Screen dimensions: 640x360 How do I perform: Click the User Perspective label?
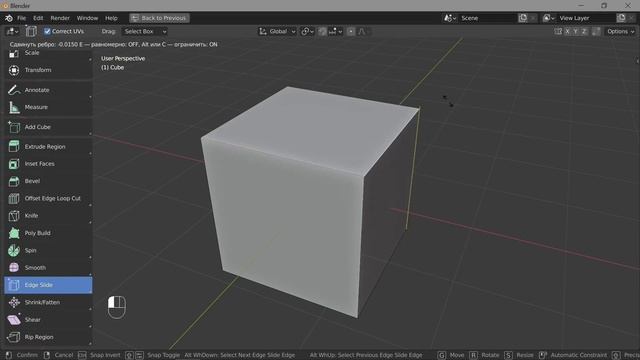click(123, 58)
